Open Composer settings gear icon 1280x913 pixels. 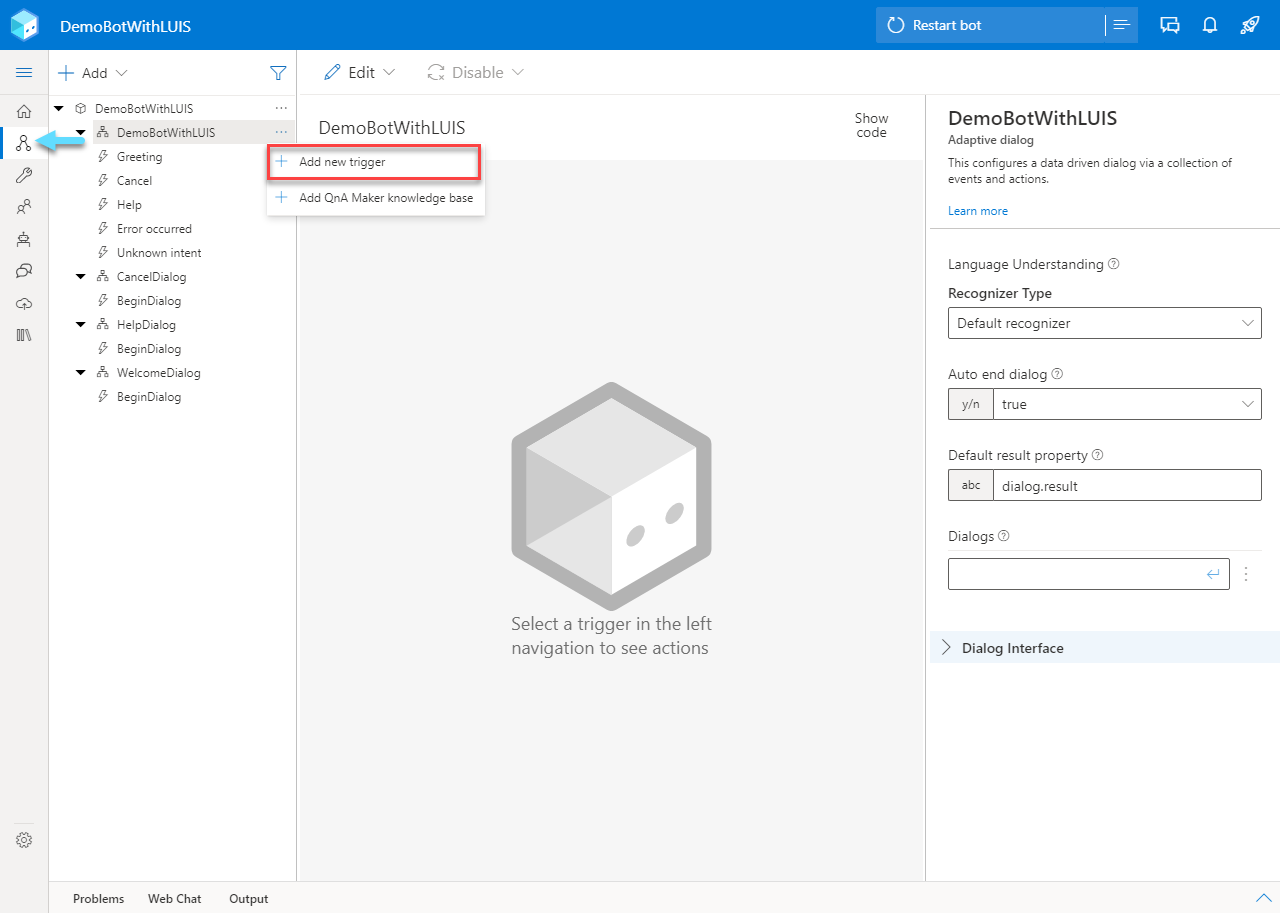24,840
